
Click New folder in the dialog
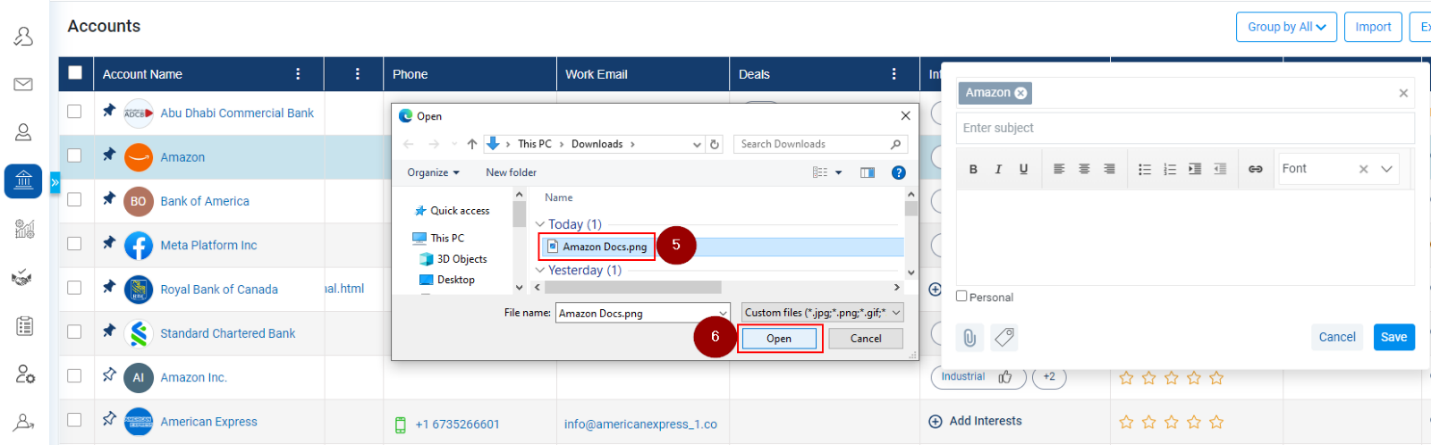coord(511,172)
